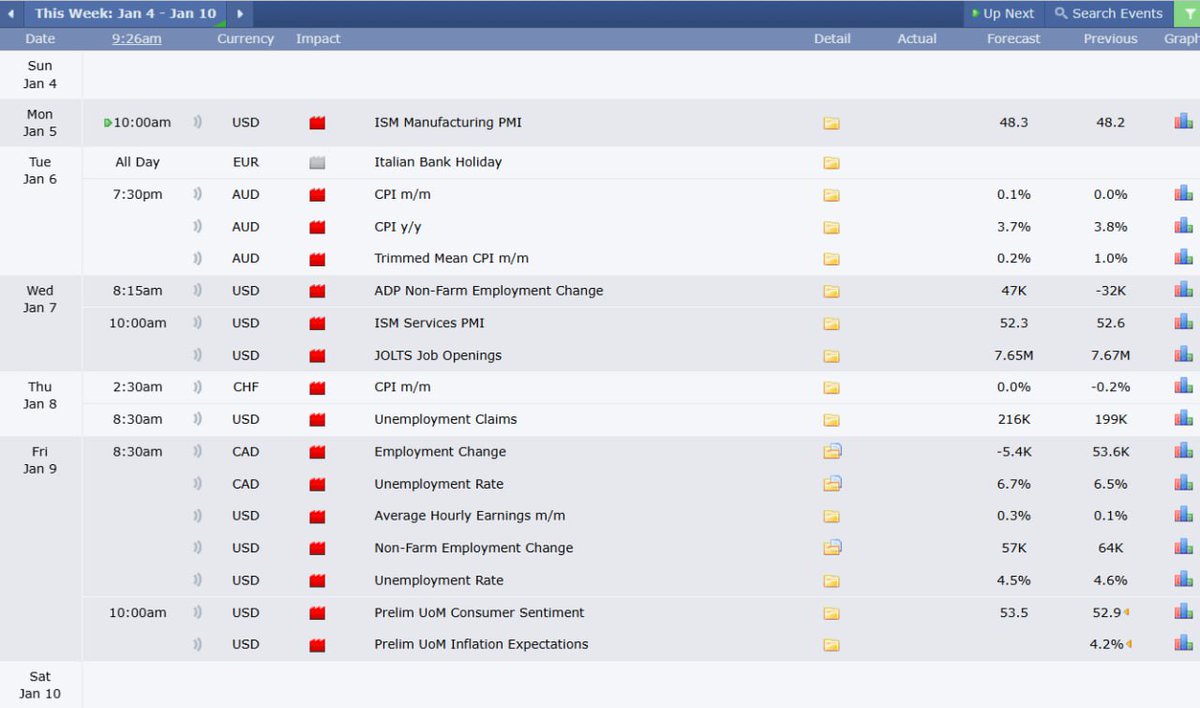Toggle sound alert for Unemployment Claims
The image size is (1200, 708).
click(197, 419)
